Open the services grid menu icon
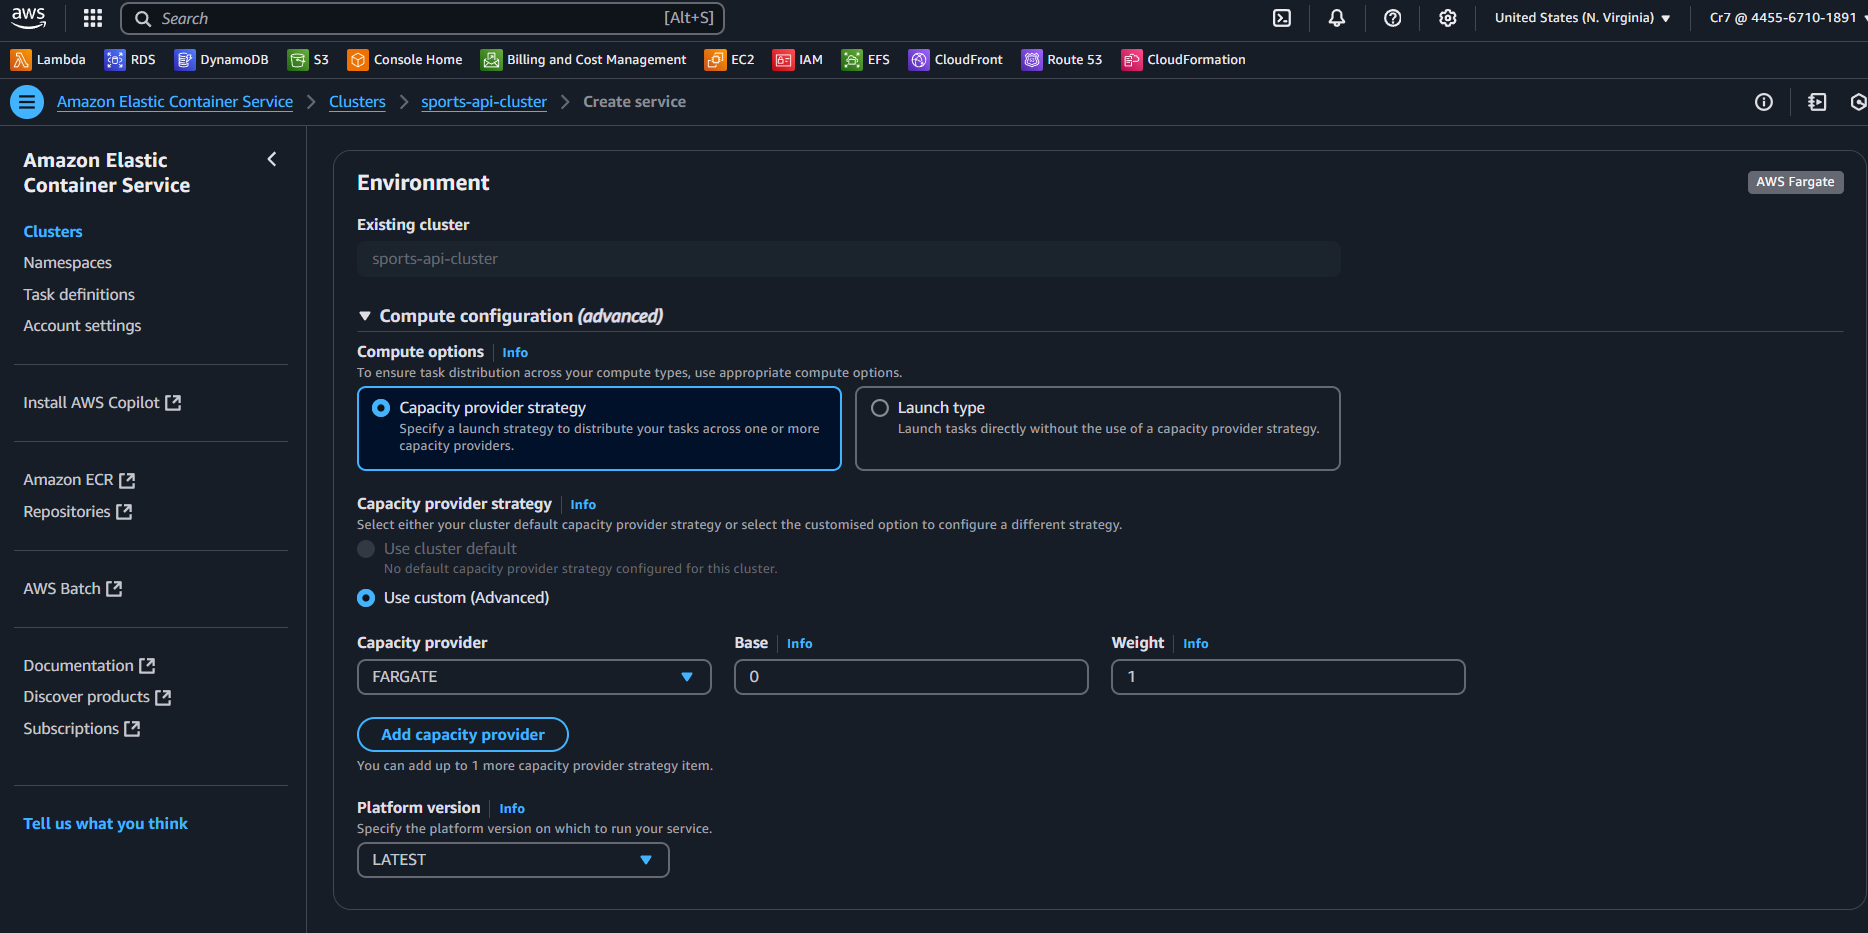1868x933 pixels. (93, 18)
